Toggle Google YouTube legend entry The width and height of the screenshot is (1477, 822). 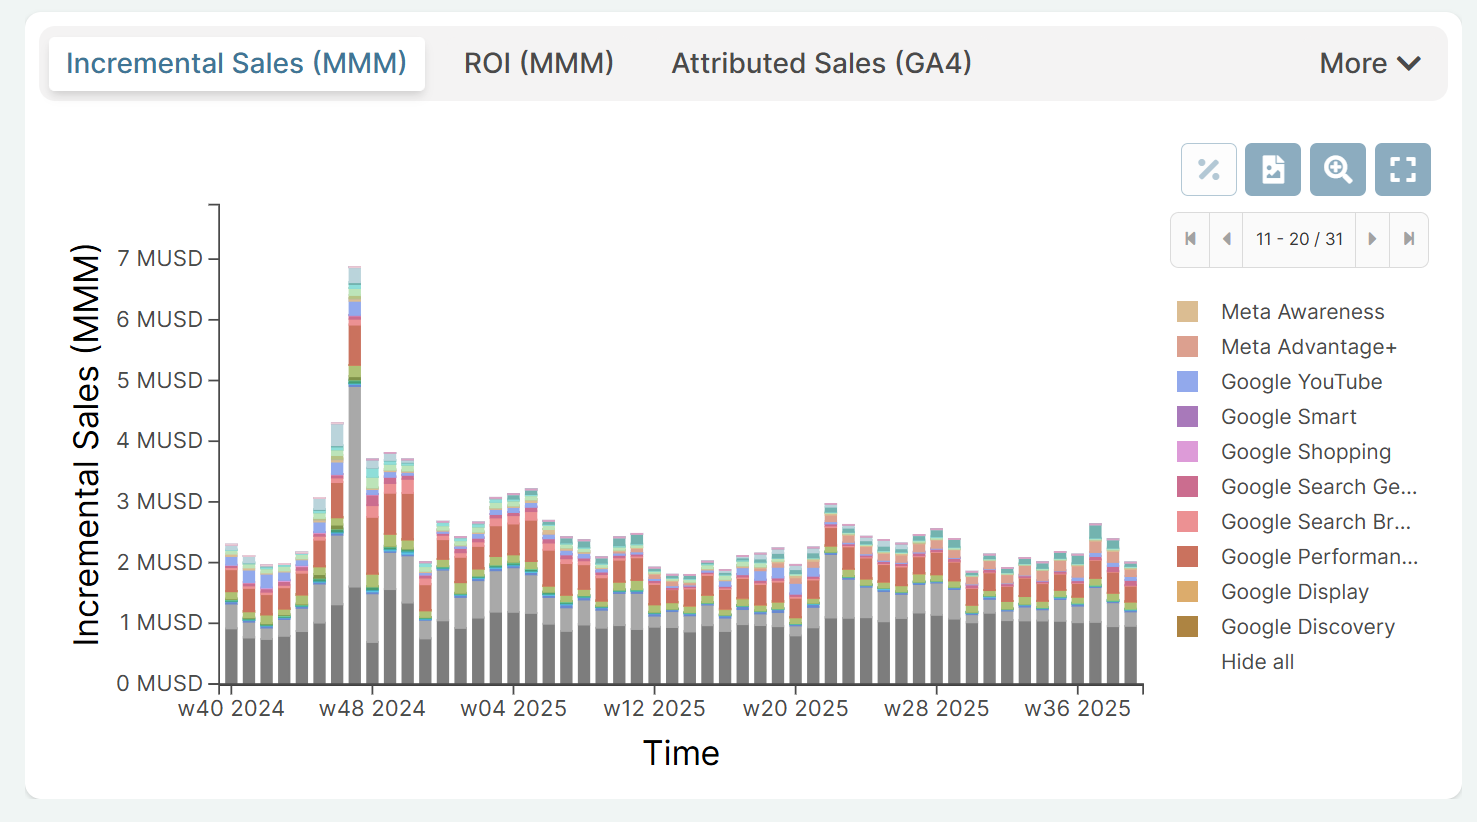pos(1301,382)
